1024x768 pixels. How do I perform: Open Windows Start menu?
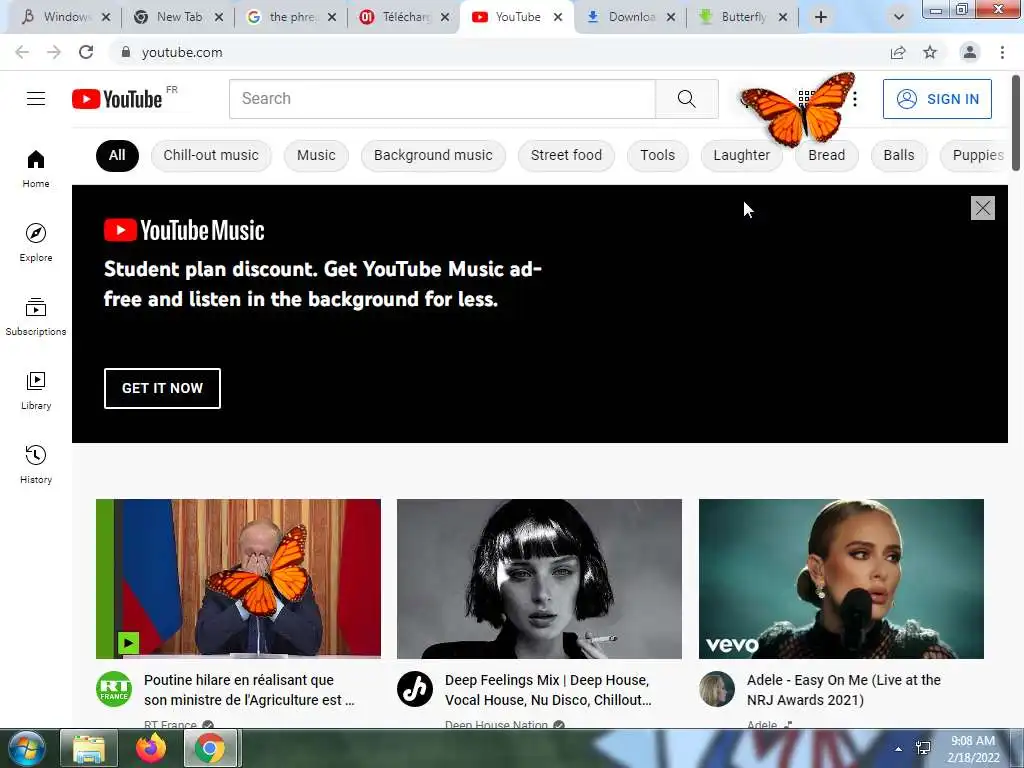click(x=27, y=748)
